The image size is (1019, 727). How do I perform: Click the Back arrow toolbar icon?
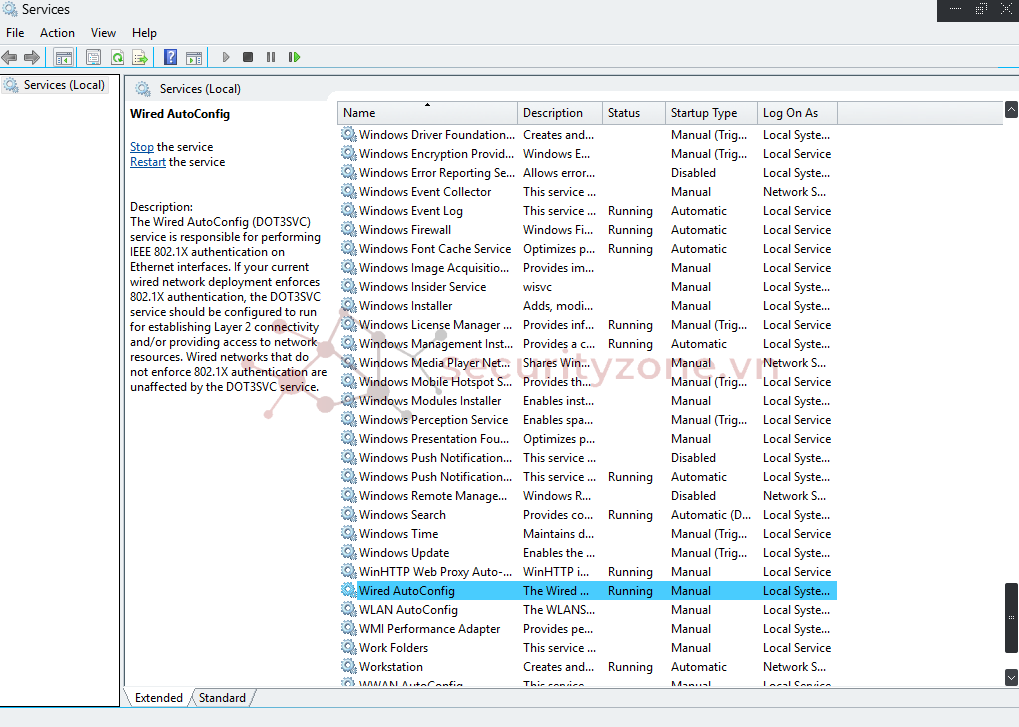pos(10,58)
